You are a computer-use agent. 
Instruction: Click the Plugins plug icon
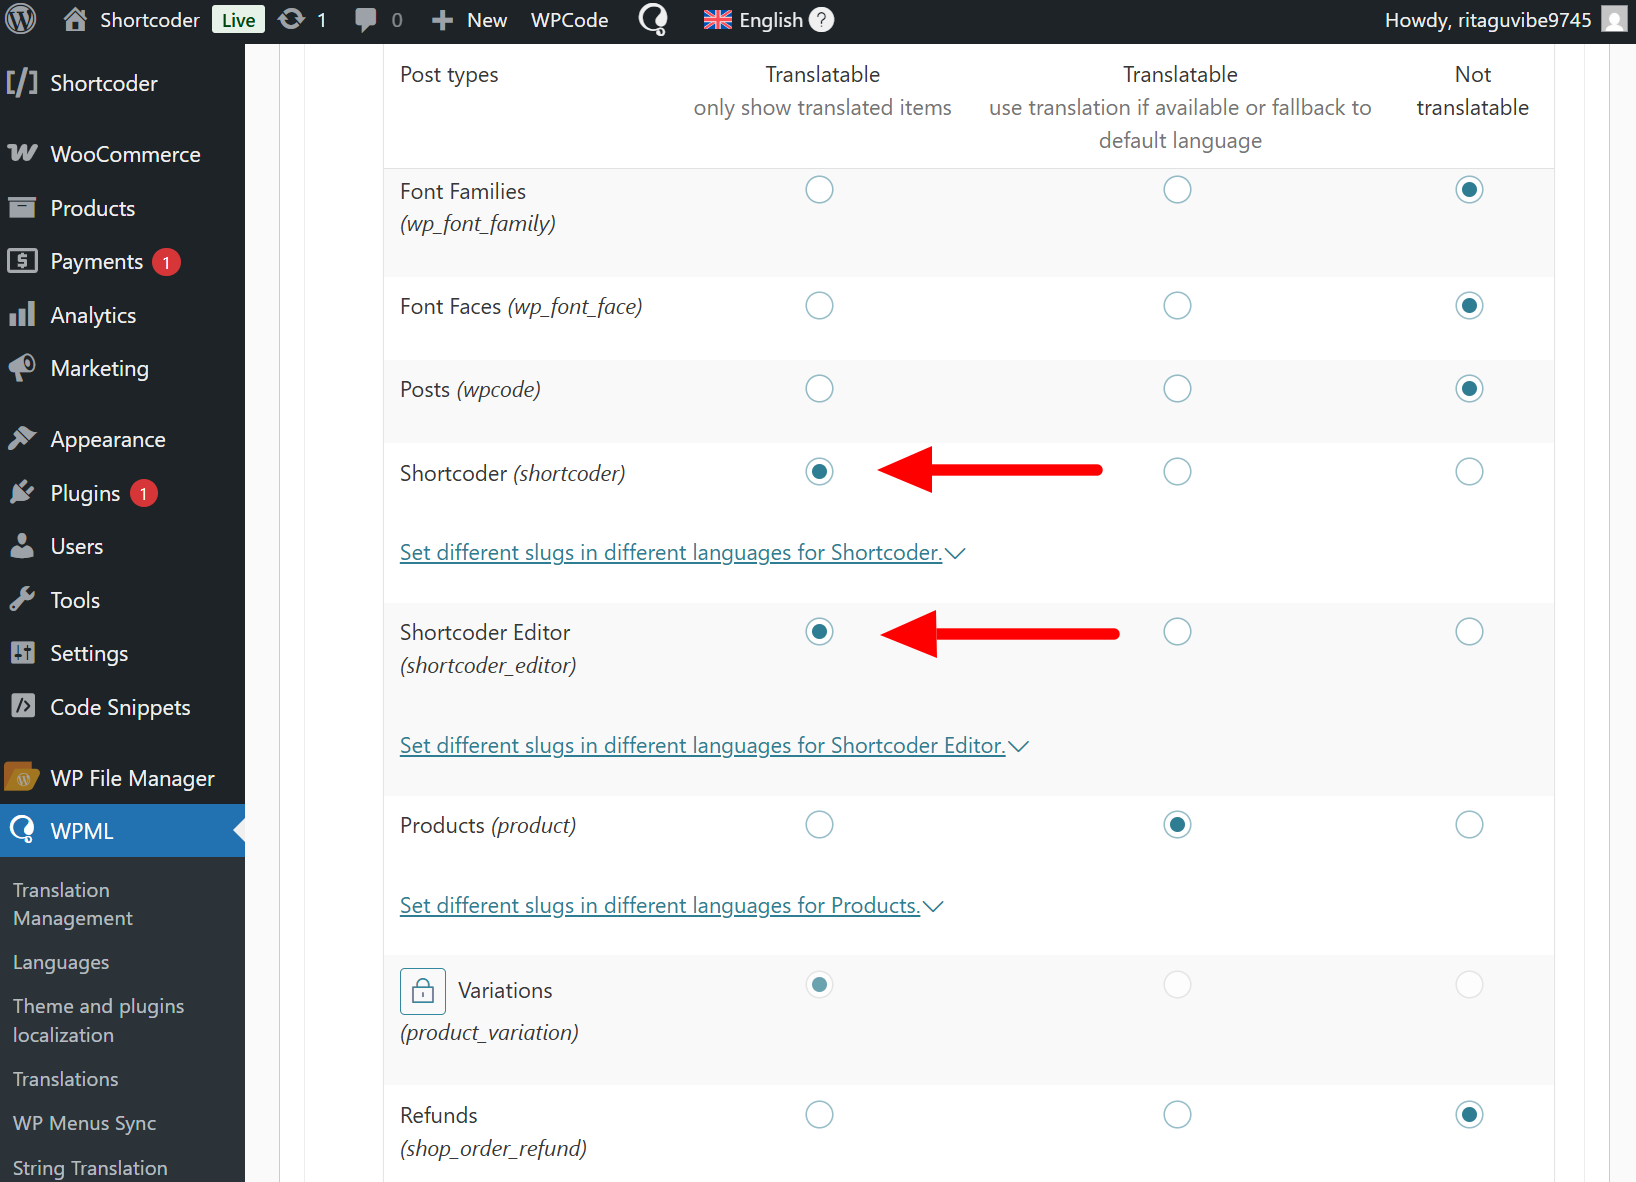coord(22,493)
